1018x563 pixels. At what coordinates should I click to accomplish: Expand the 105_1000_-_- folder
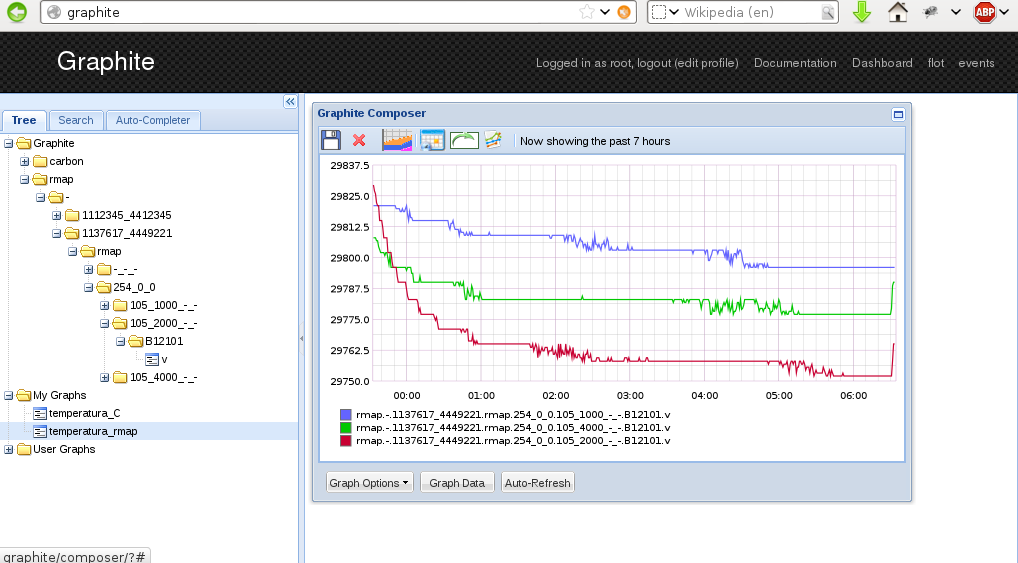(x=105, y=305)
